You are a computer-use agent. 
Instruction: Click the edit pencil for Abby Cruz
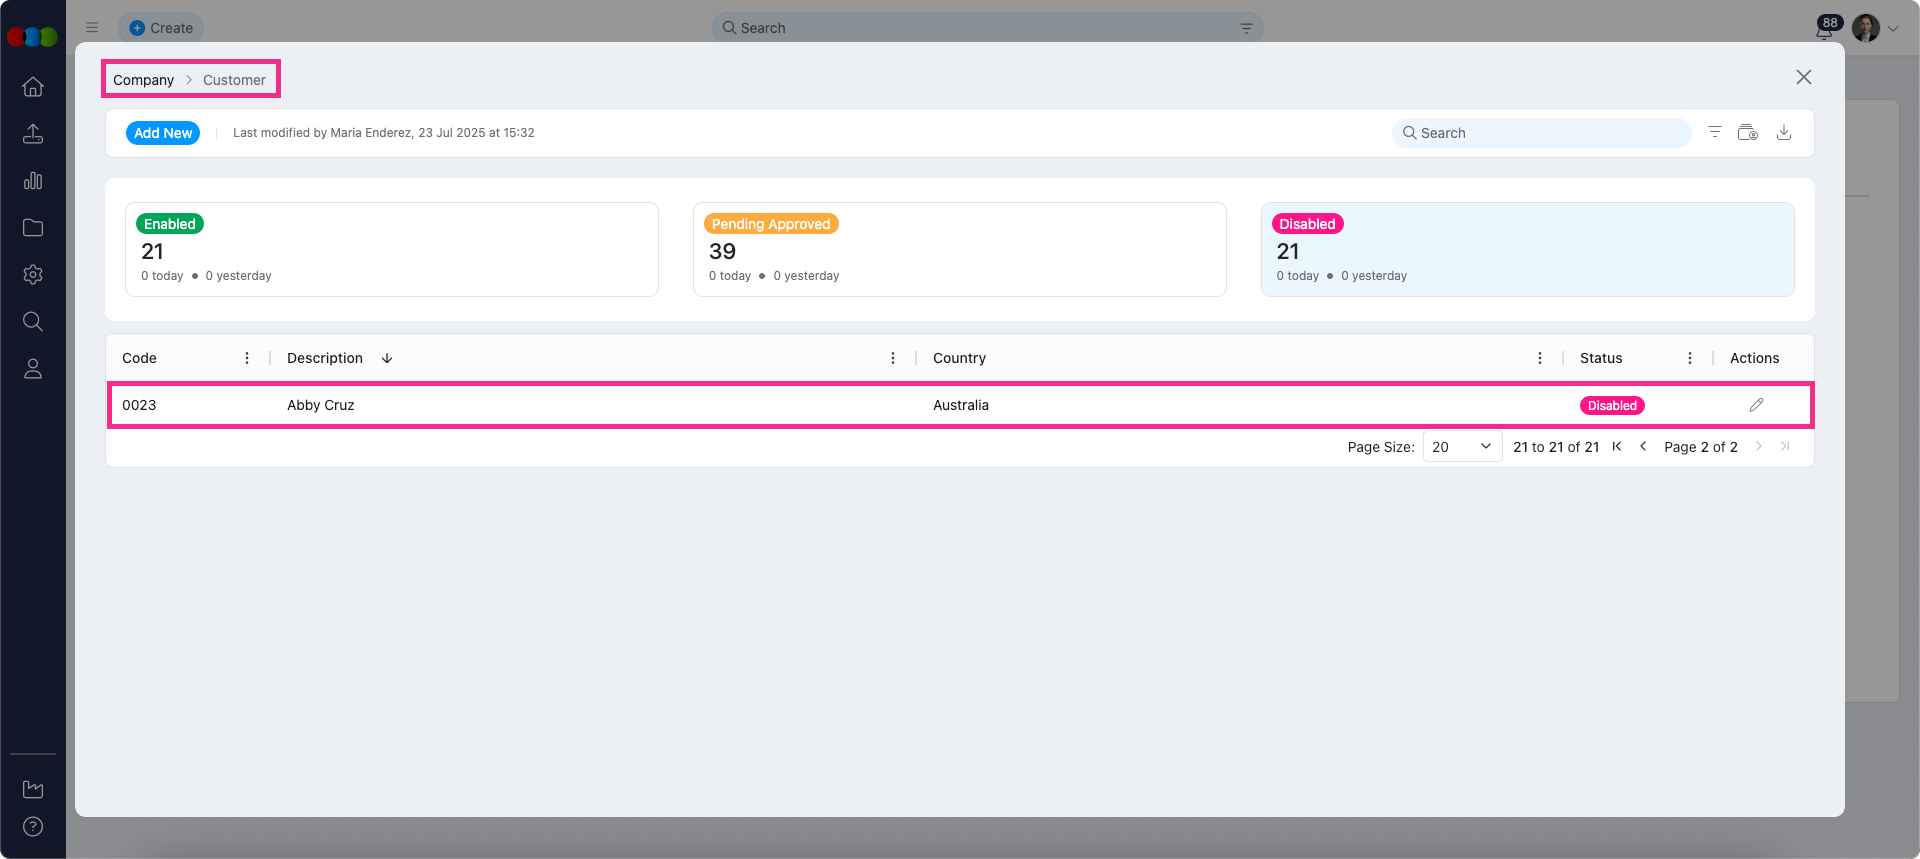click(x=1756, y=405)
